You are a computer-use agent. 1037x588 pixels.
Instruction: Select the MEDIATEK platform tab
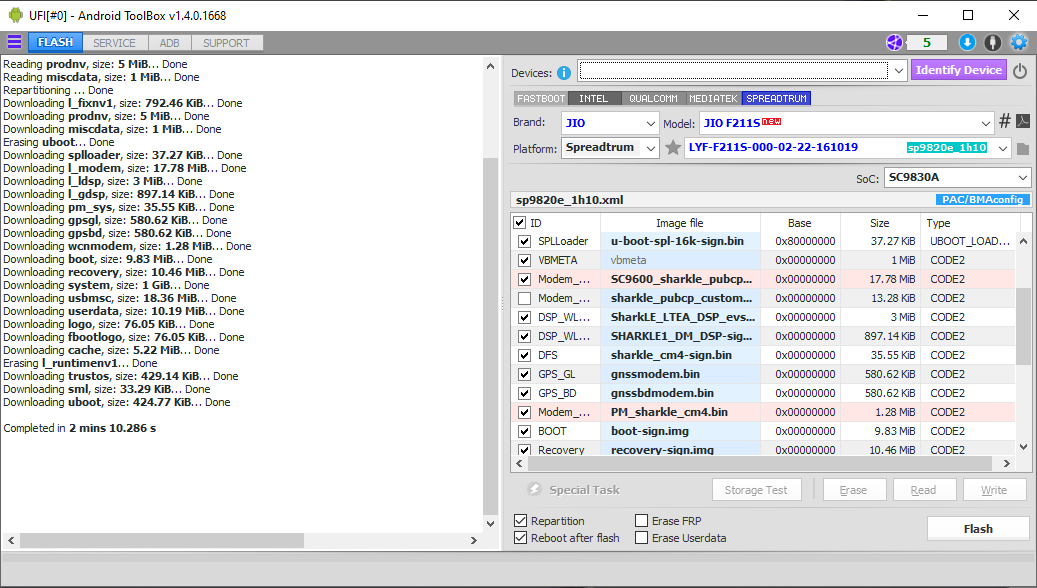713,99
